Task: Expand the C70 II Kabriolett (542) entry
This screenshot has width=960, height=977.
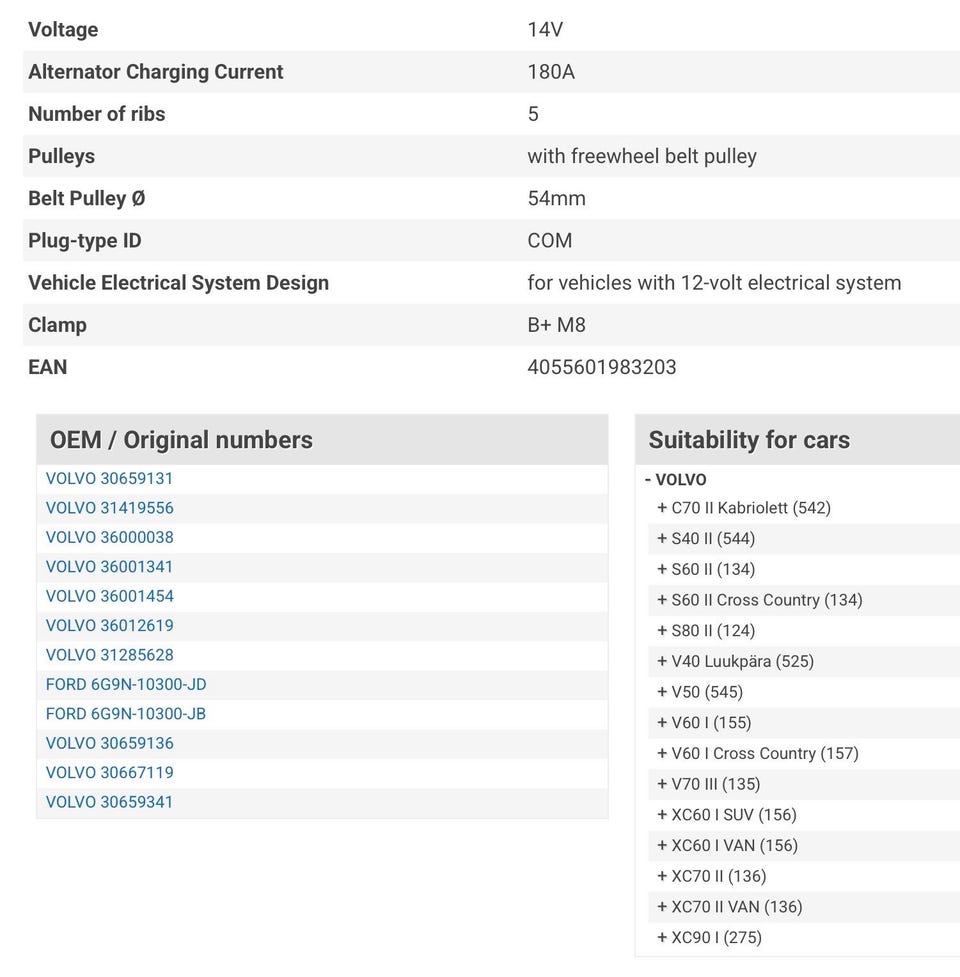Action: click(743, 508)
